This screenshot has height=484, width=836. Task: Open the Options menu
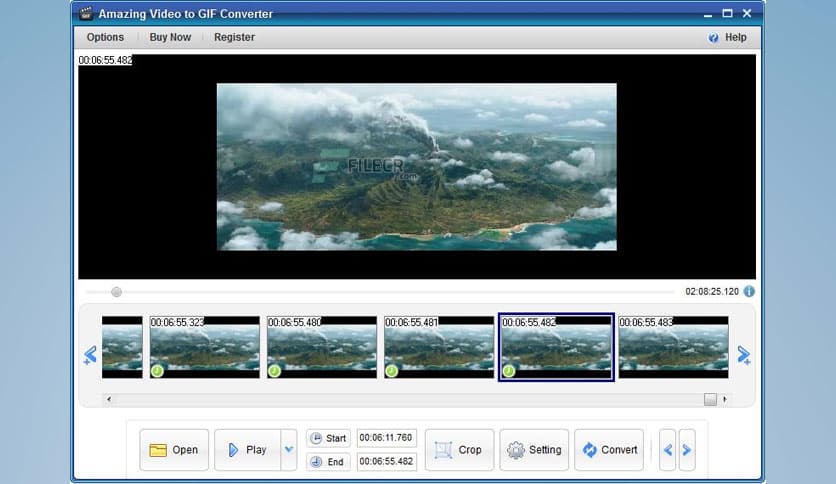tap(105, 37)
